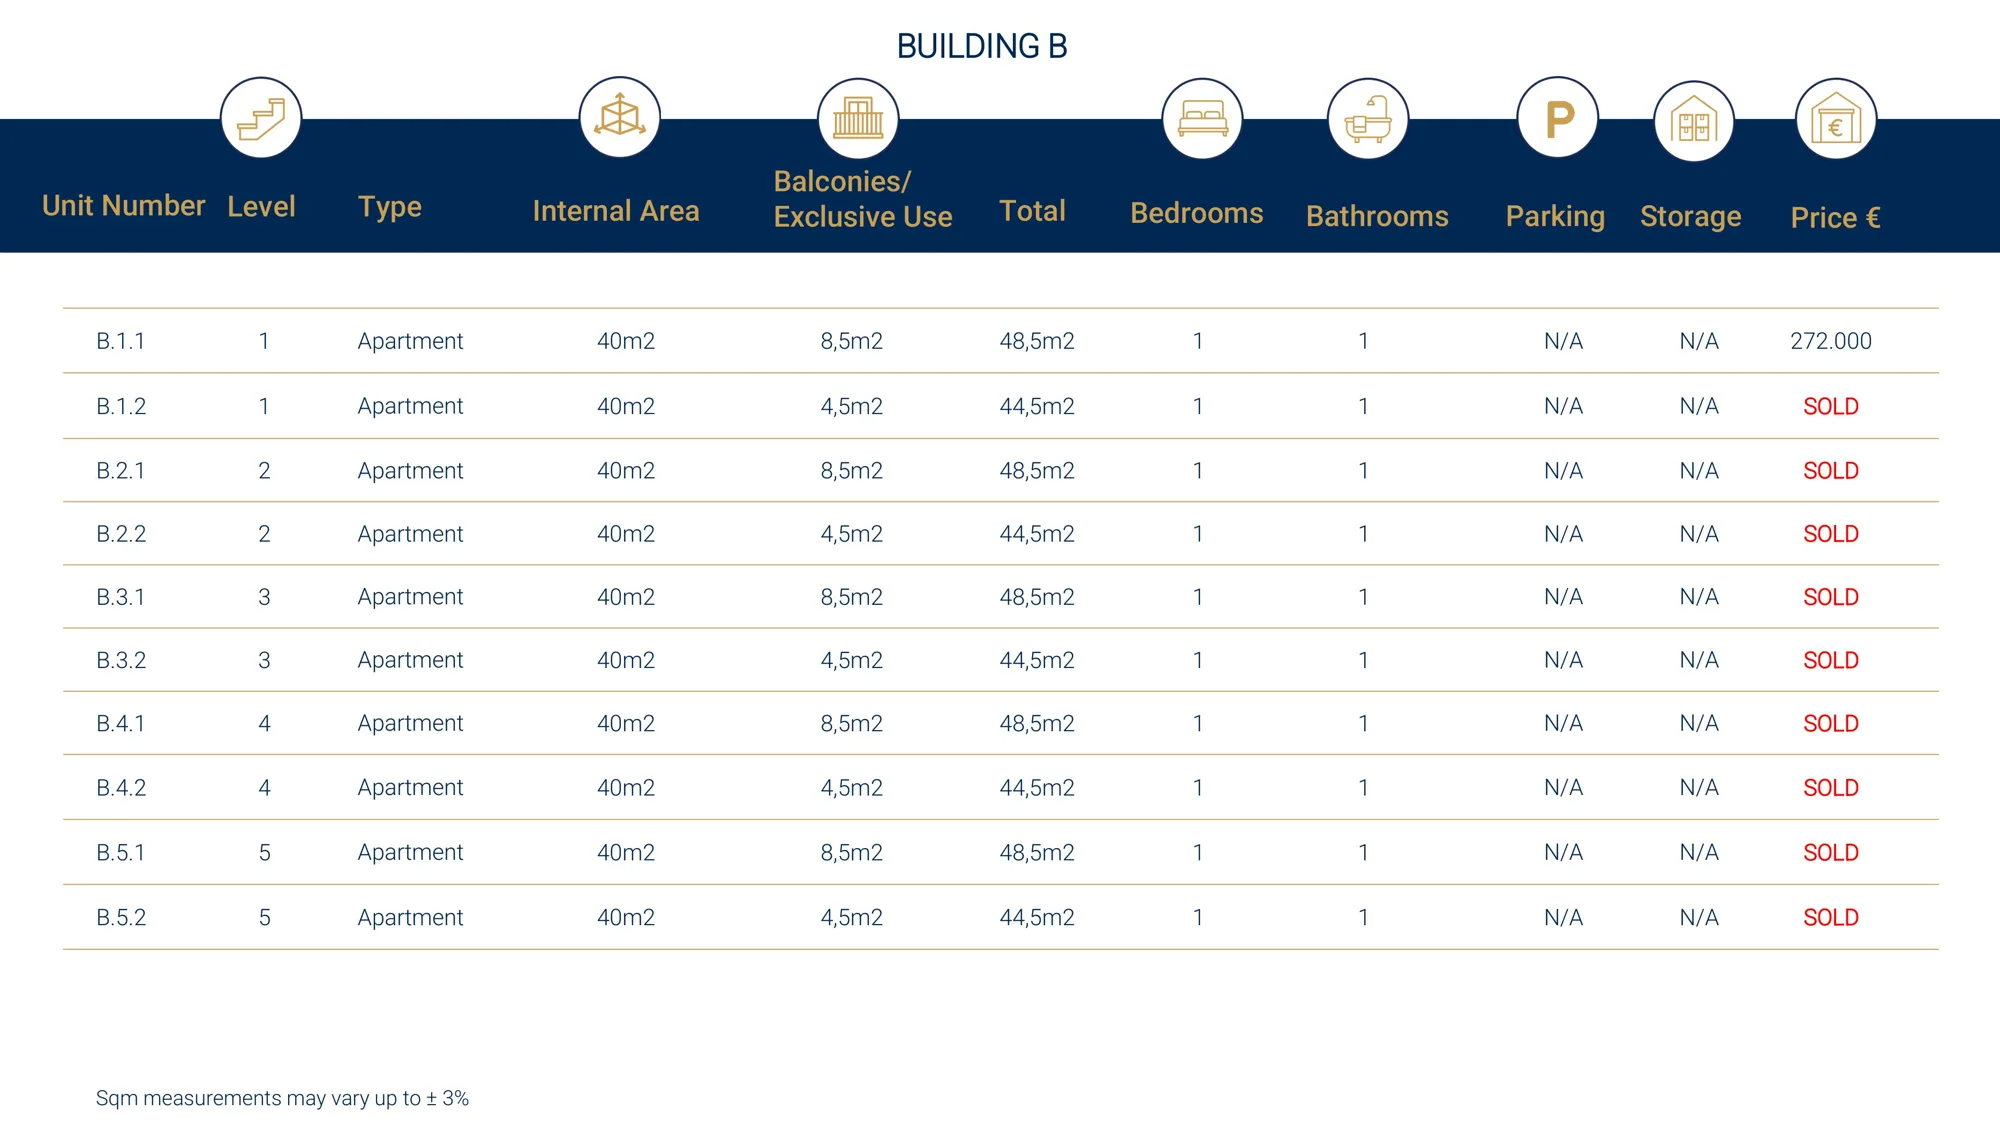Click 48,5m2 total in B.1.1 row
Image resolution: width=2000 pixels, height=1125 pixels.
tap(1037, 341)
